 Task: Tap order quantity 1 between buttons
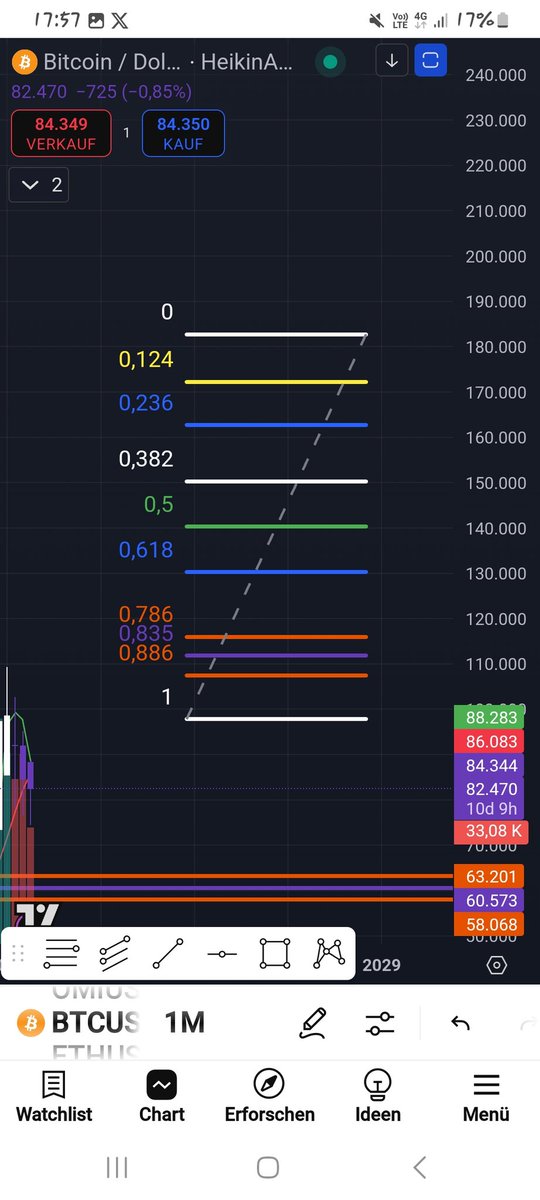tap(127, 132)
